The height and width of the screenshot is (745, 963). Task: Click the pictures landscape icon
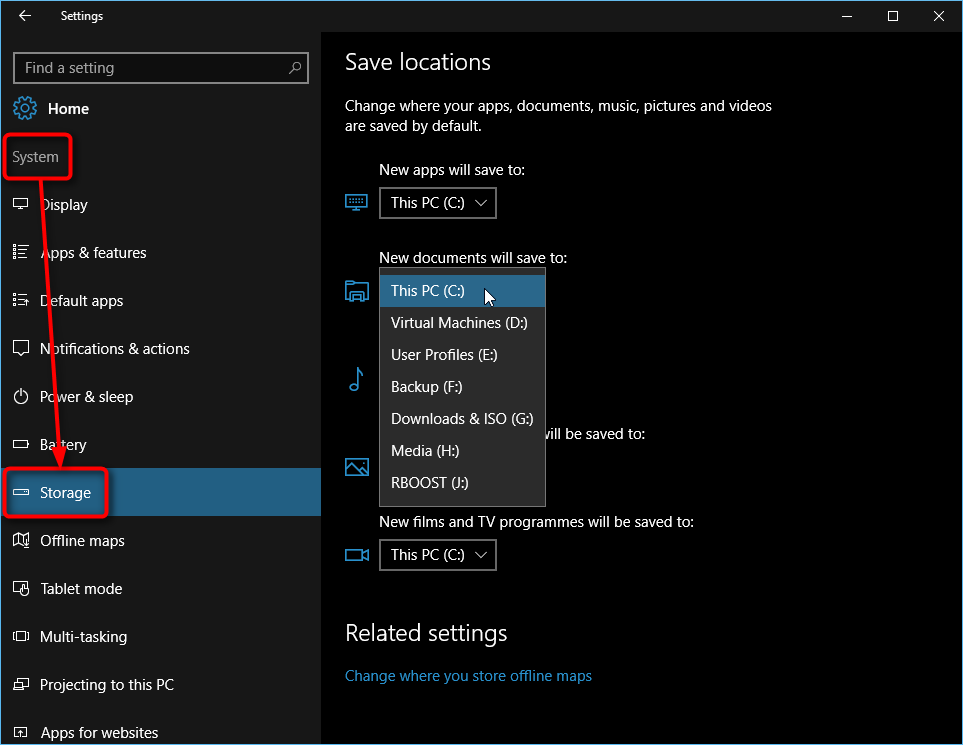pyautogui.click(x=356, y=467)
